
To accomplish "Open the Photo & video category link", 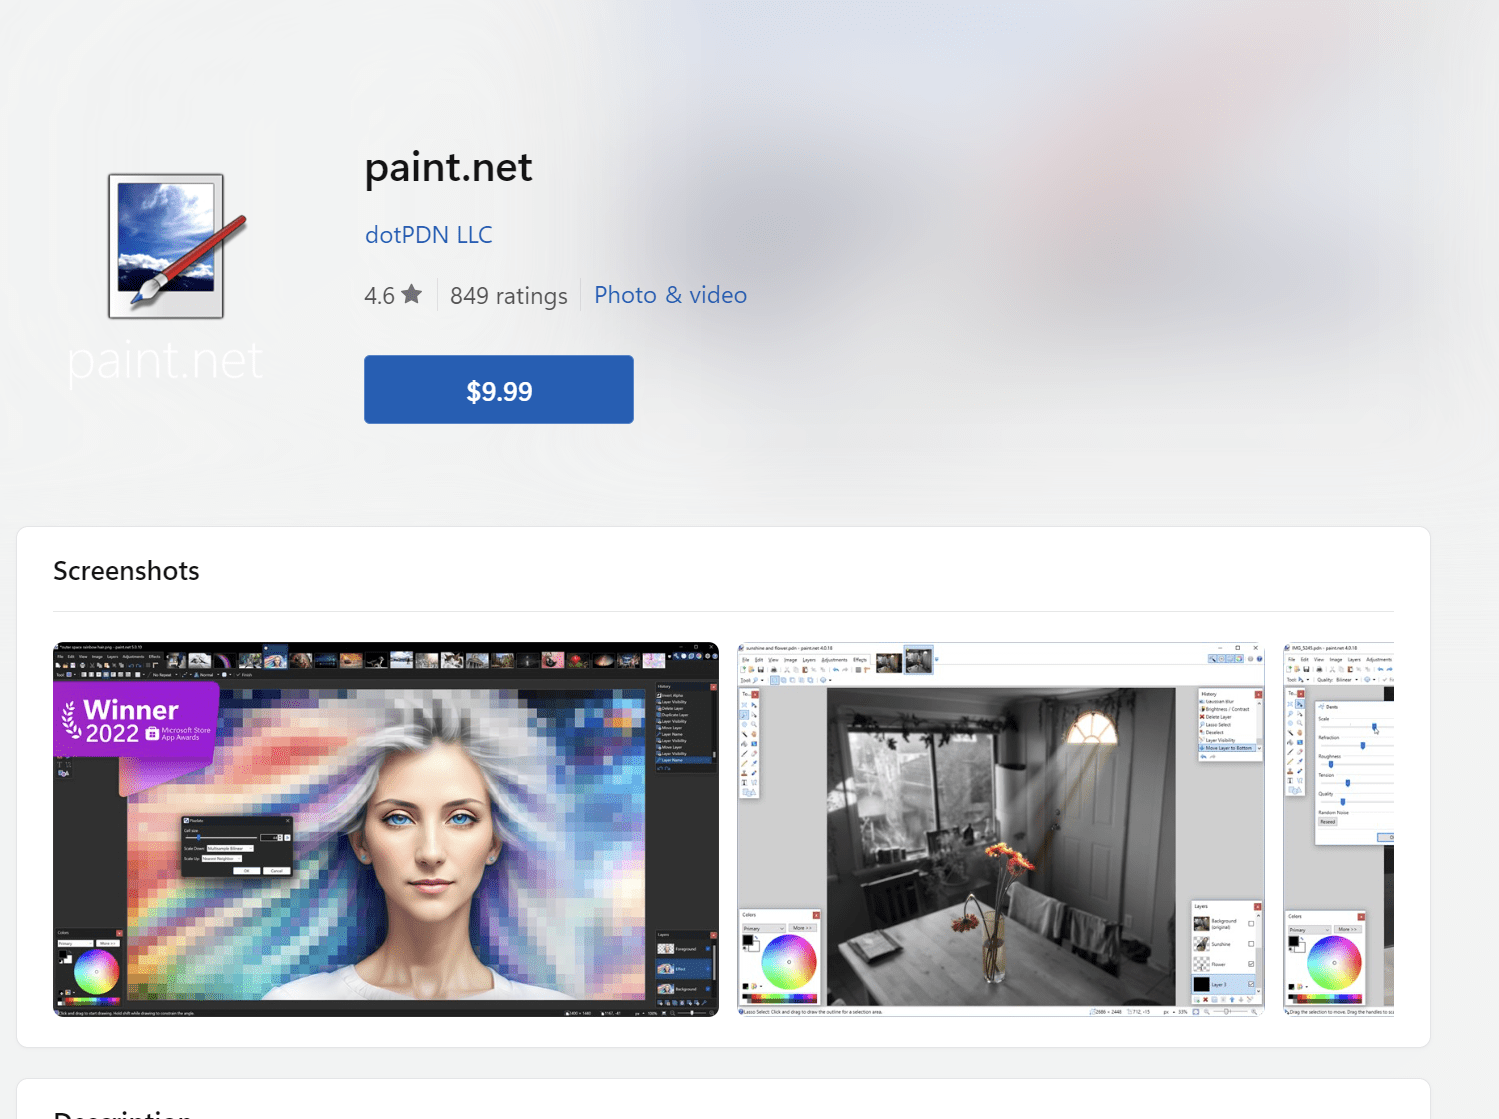I will [x=670, y=295].
